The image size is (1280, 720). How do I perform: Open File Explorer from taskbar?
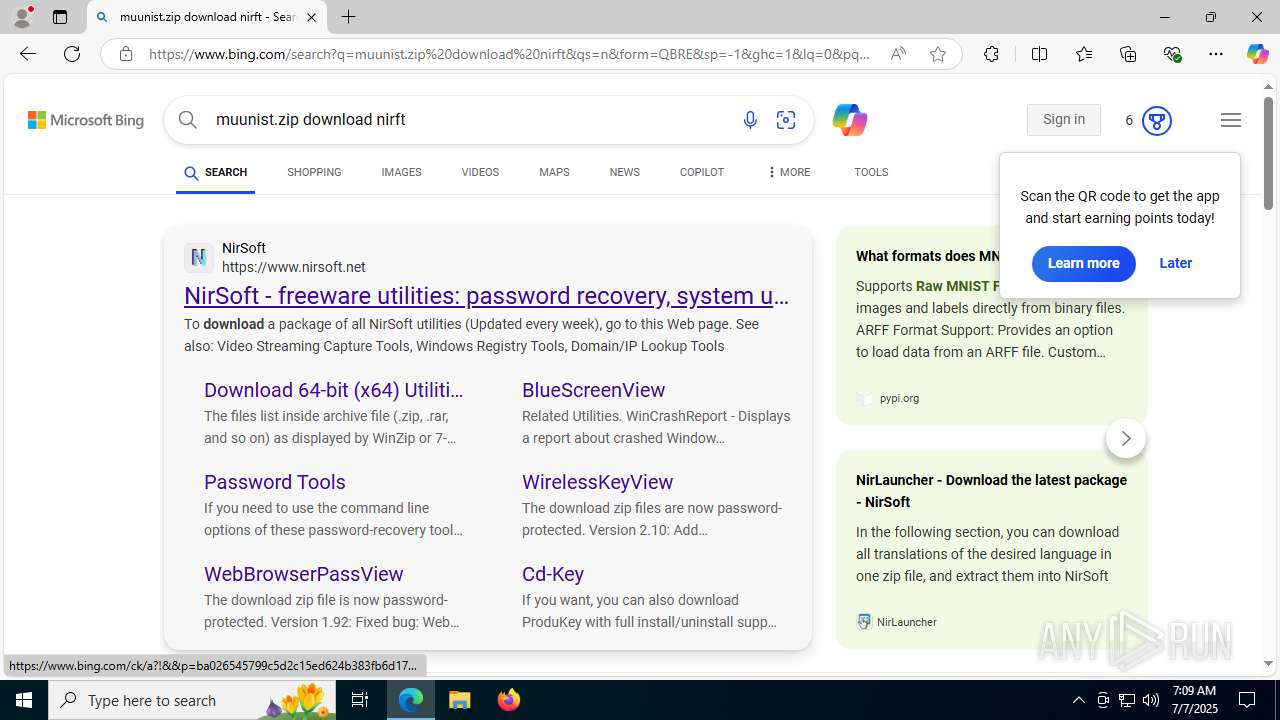pyautogui.click(x=460, y=700)
